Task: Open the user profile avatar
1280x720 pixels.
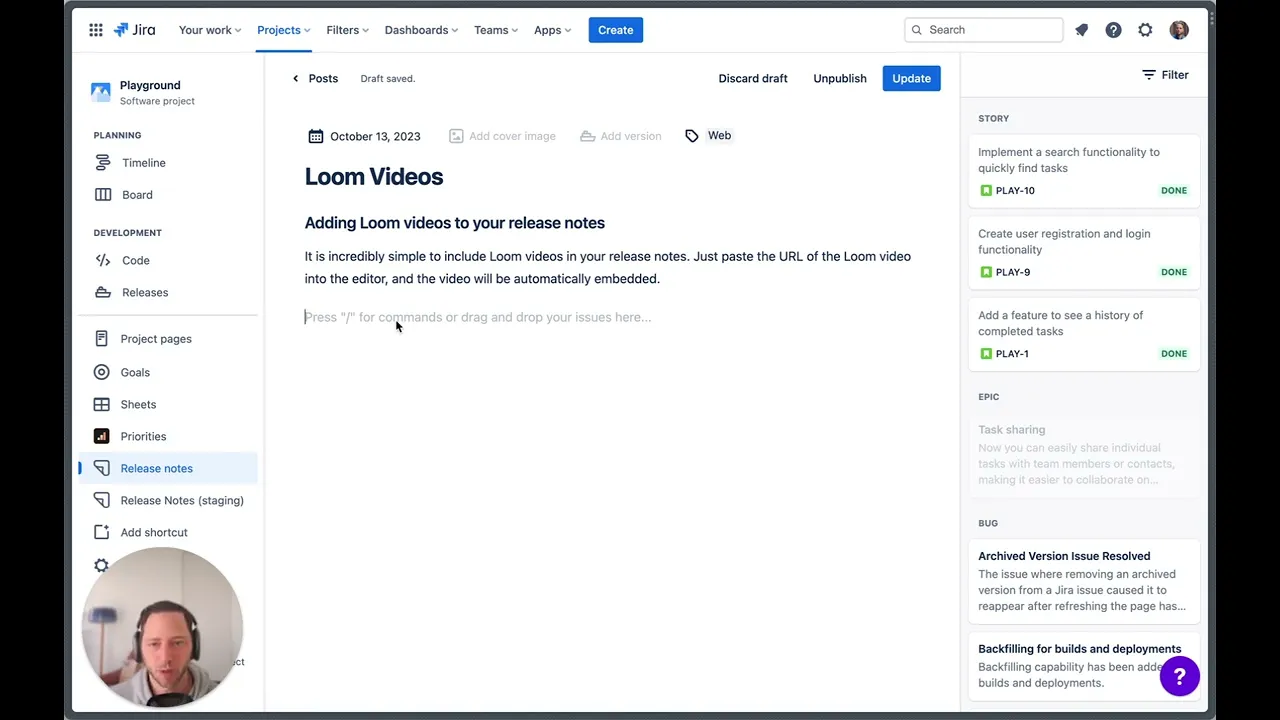Action: [x=1179, y=30]
